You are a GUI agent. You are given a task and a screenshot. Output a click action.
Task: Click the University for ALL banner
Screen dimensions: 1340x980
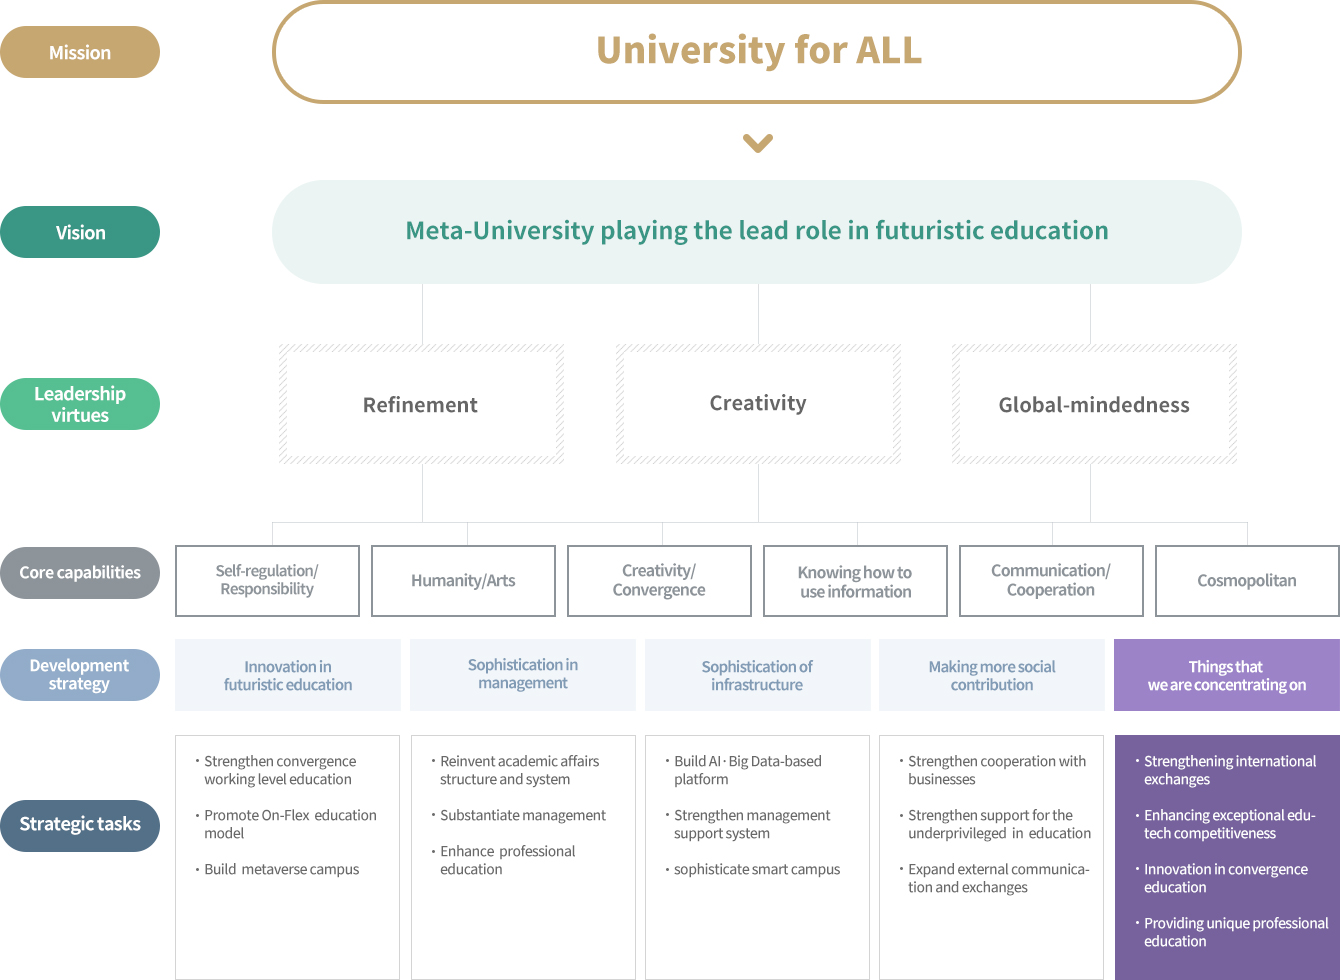point(757,52)
